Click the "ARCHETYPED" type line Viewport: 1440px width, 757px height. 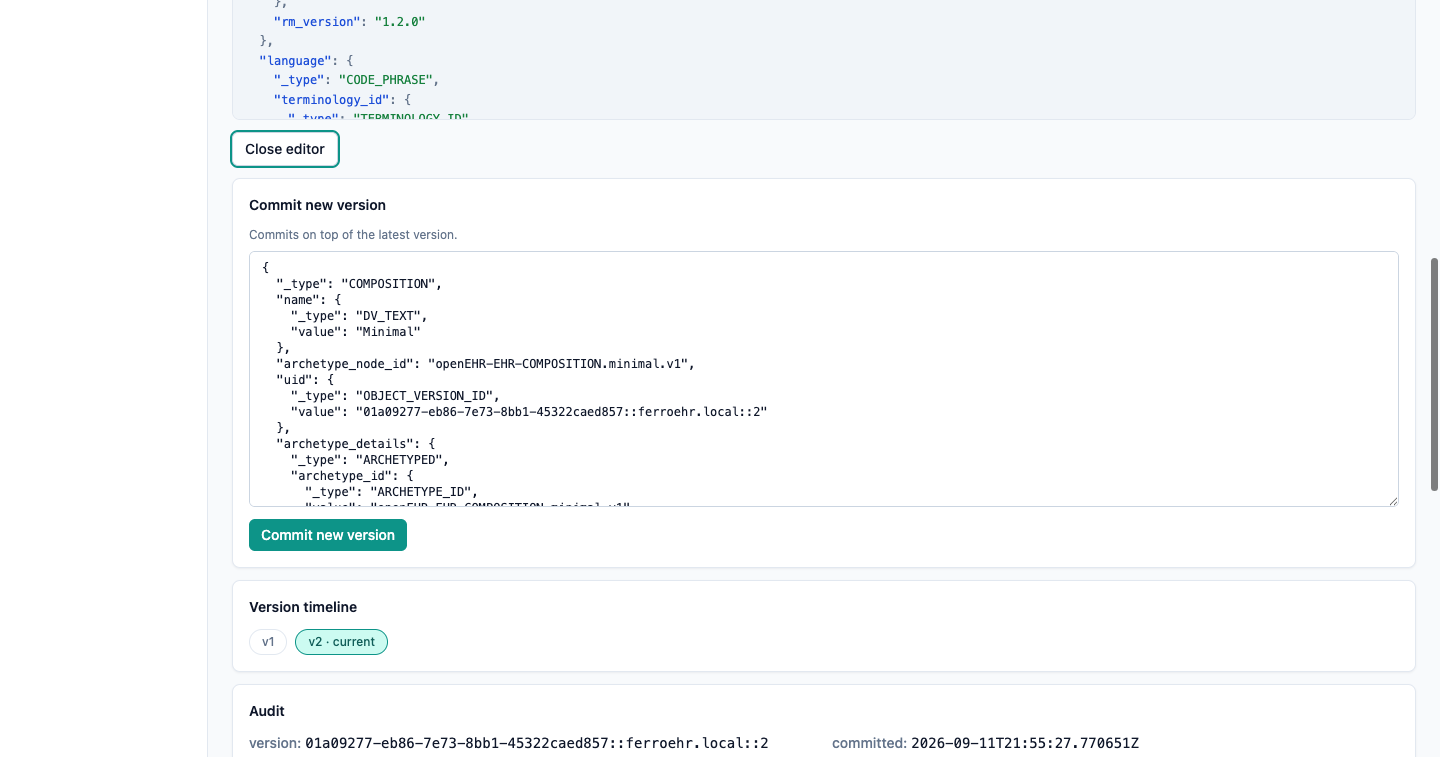click(370, 459)
